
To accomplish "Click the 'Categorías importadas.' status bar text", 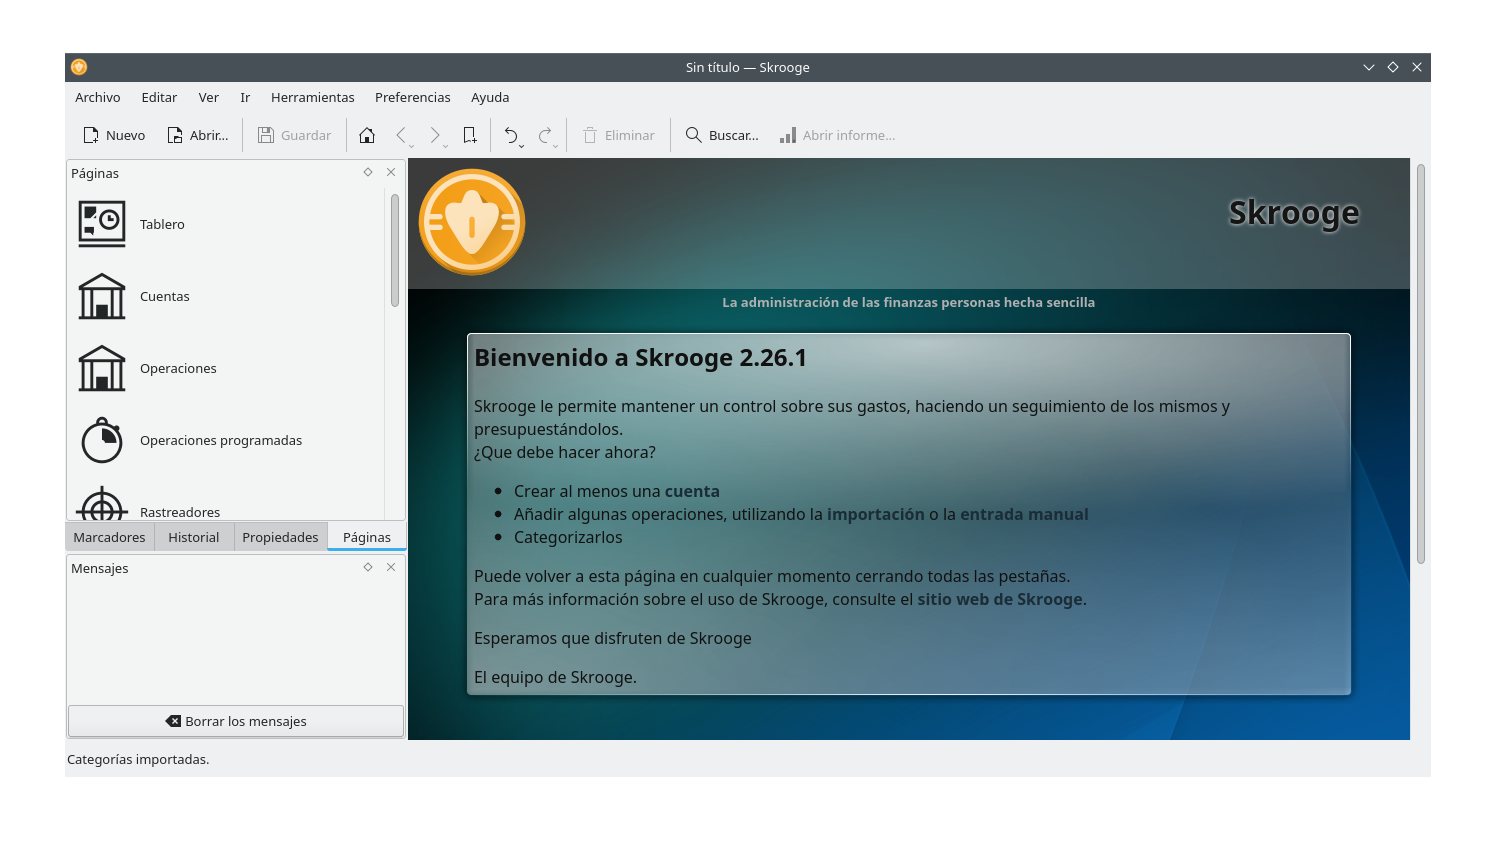I will 138,759.
